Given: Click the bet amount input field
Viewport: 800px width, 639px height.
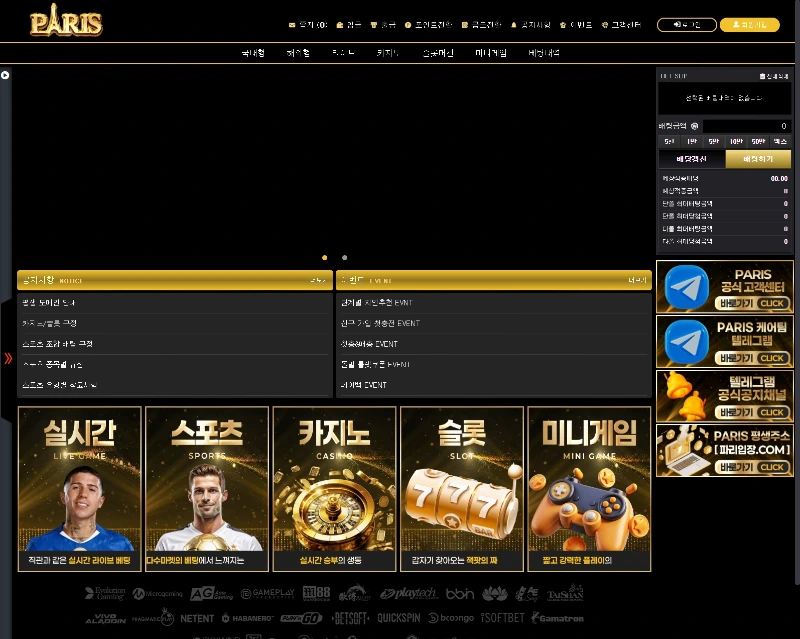Looking at the screenshot, I should [746, 126].
